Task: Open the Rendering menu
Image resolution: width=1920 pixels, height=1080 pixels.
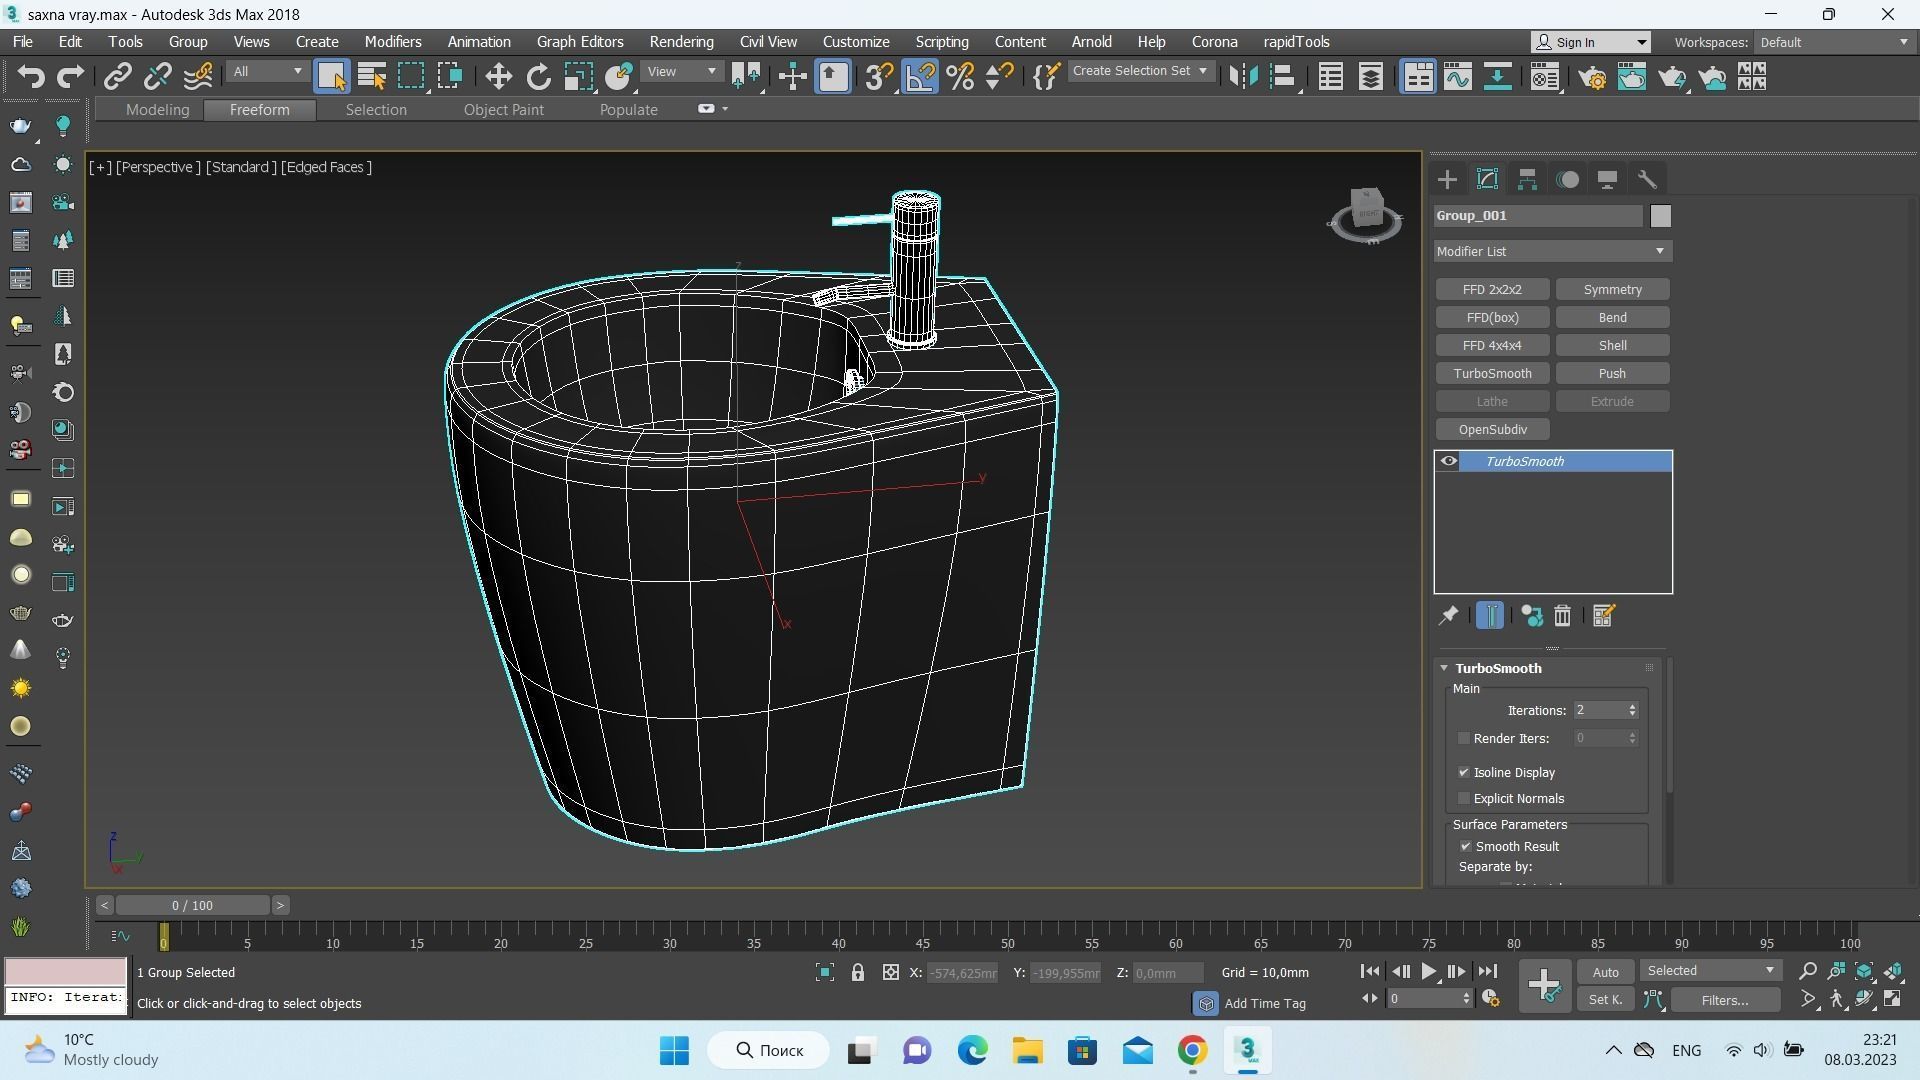Action: point(681,42)
